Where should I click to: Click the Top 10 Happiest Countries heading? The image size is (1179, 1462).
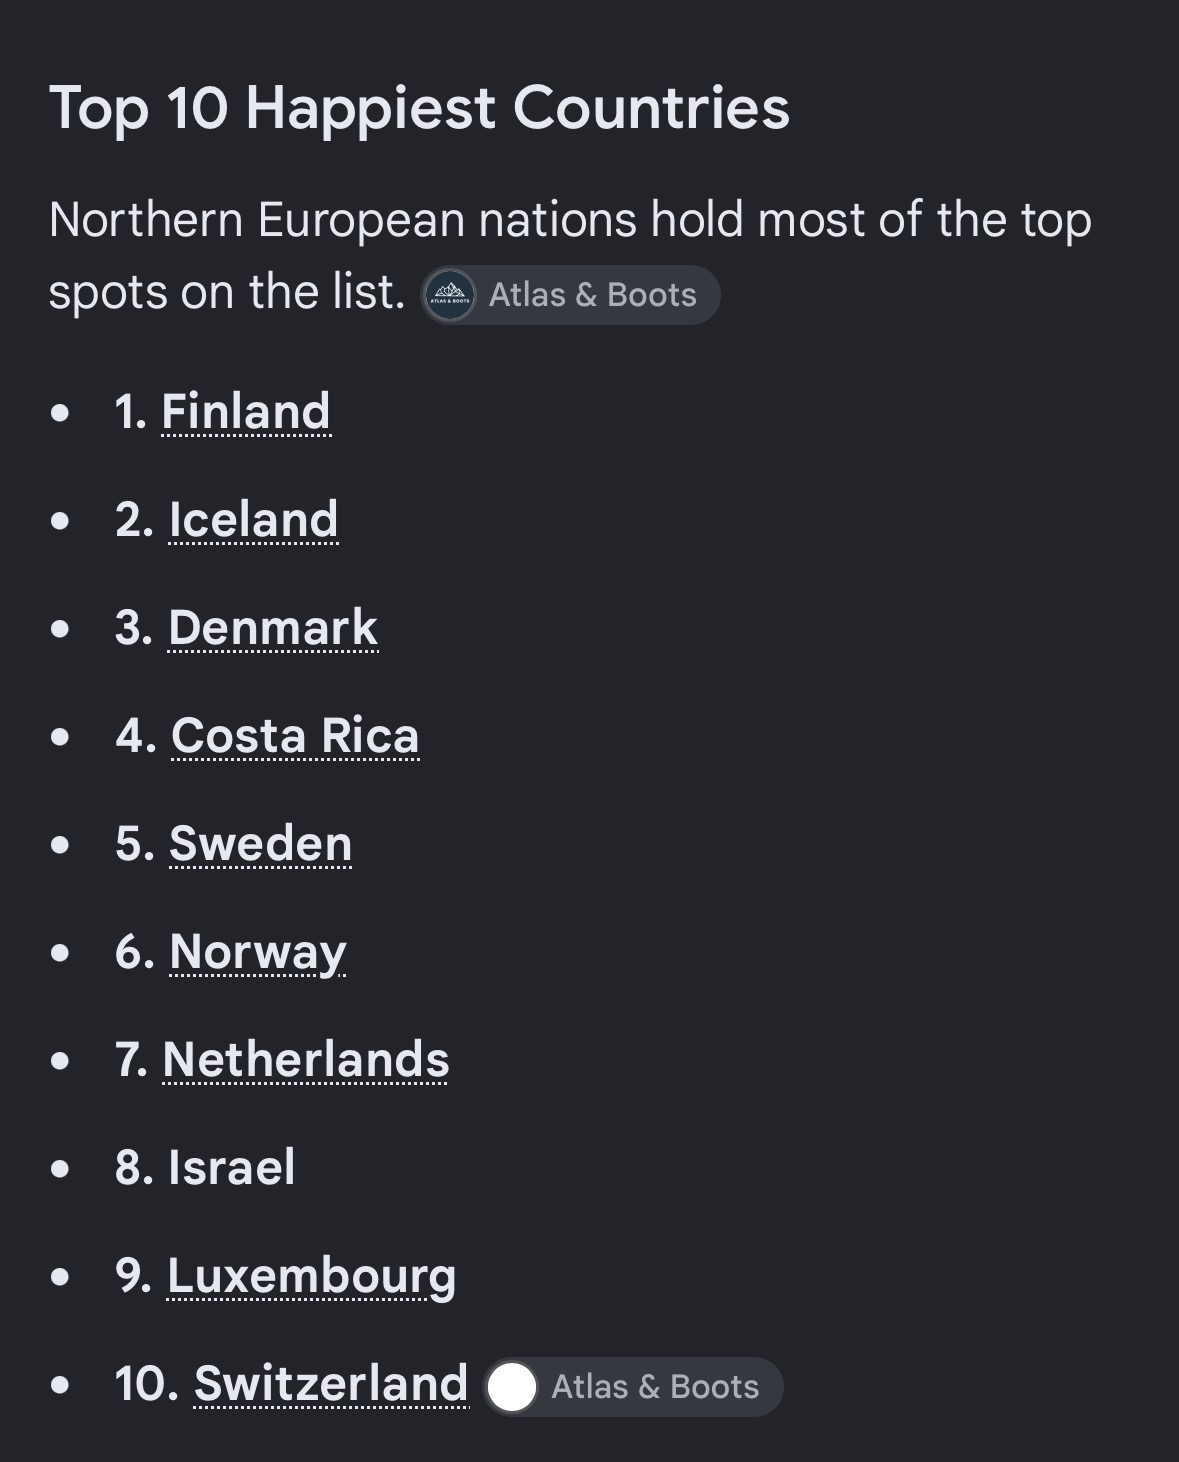[419, 108]
